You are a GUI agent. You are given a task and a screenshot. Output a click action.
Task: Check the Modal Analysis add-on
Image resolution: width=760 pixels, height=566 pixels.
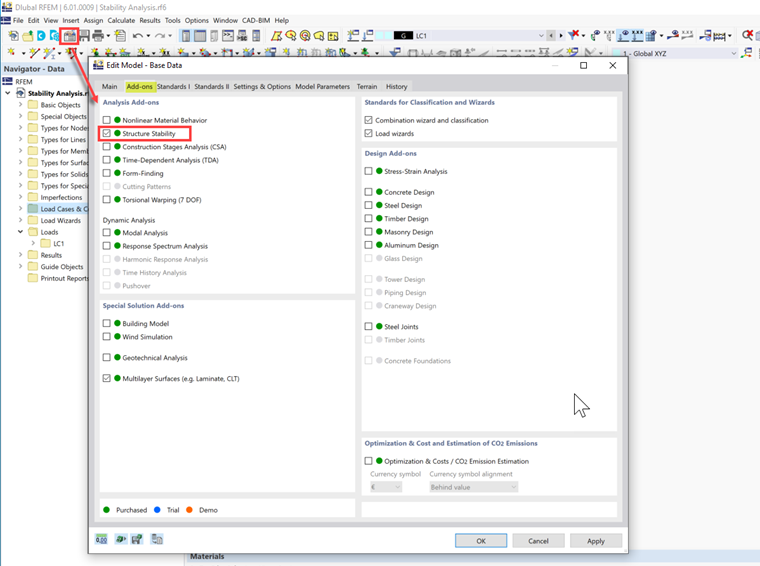click(x=107, y=232)
